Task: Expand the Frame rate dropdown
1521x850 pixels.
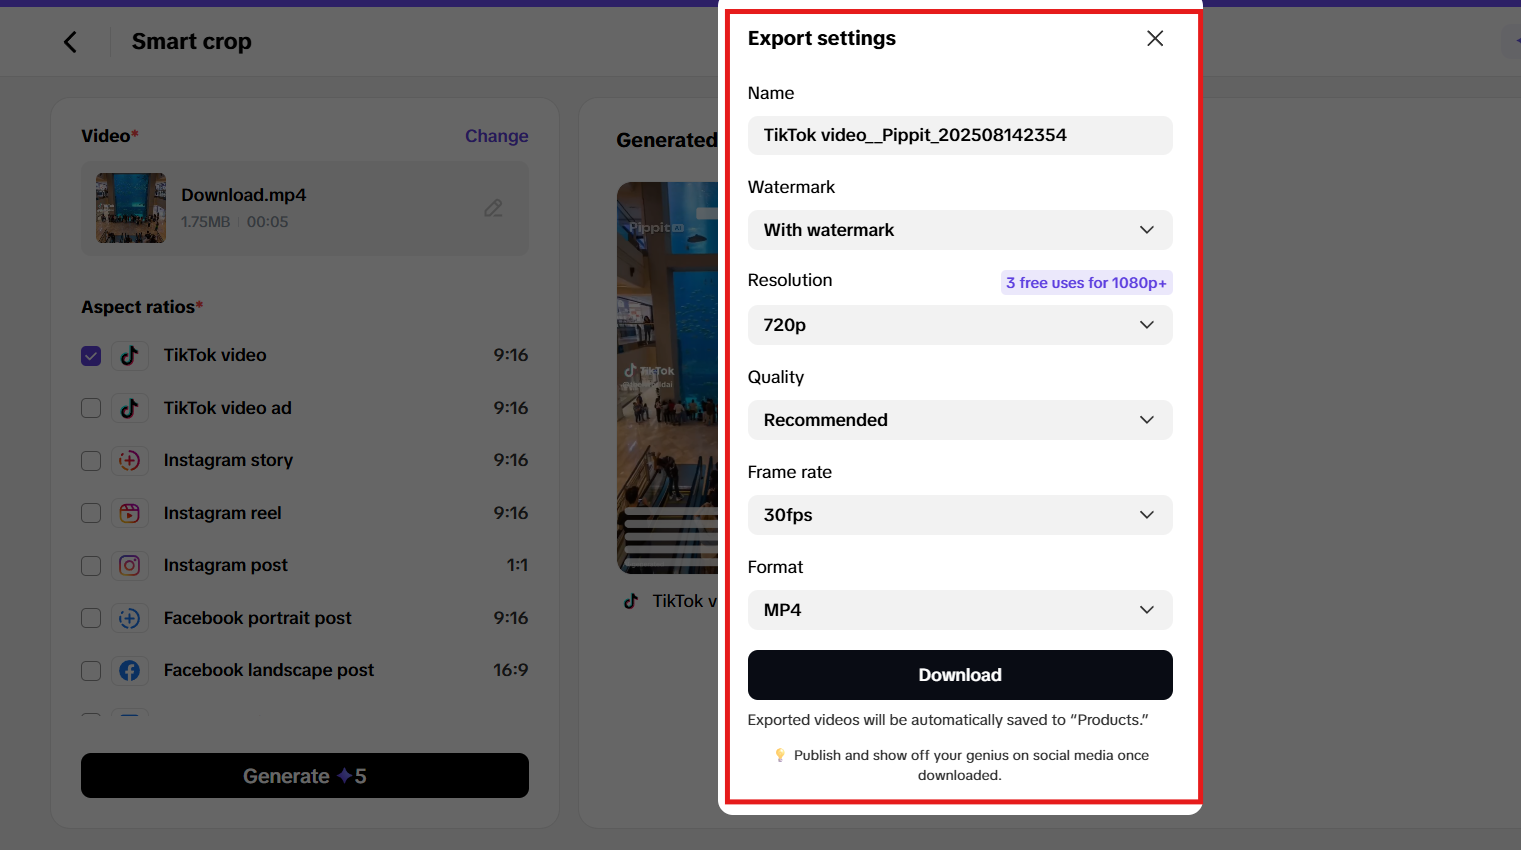Action: tap(959, 515)
